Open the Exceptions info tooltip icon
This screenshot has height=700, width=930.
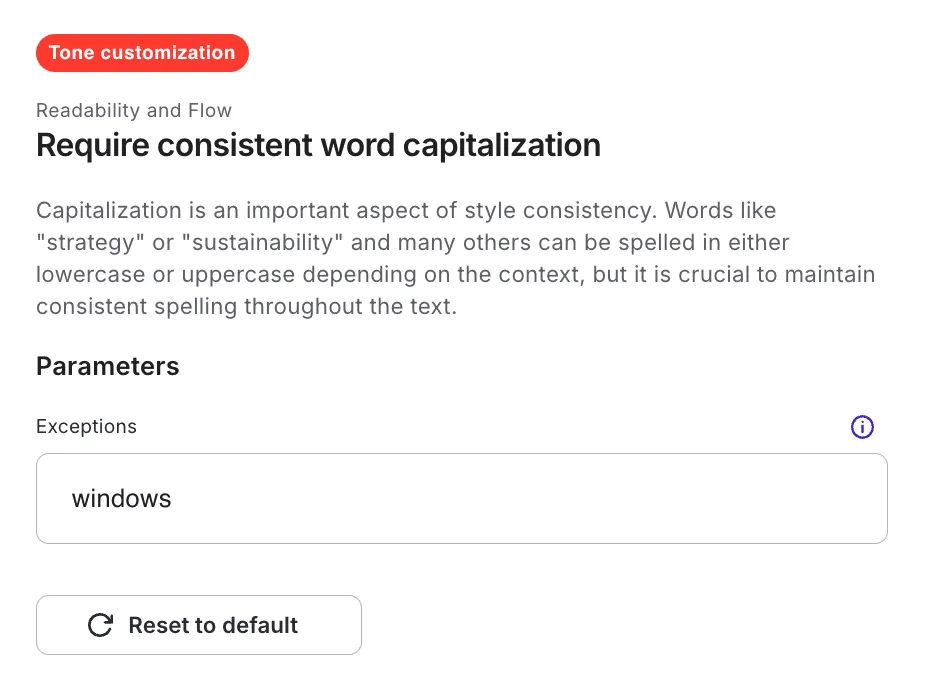(x=862, y=427)
